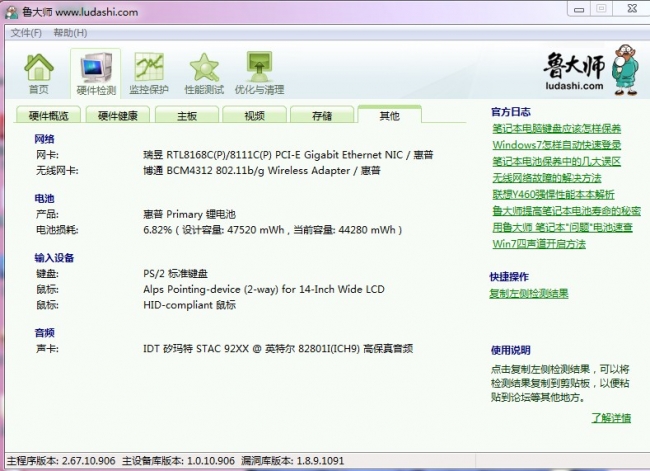Screen dimensions: 650x471
Task: Open link Win7四声道开启方法
Action: 539,243
